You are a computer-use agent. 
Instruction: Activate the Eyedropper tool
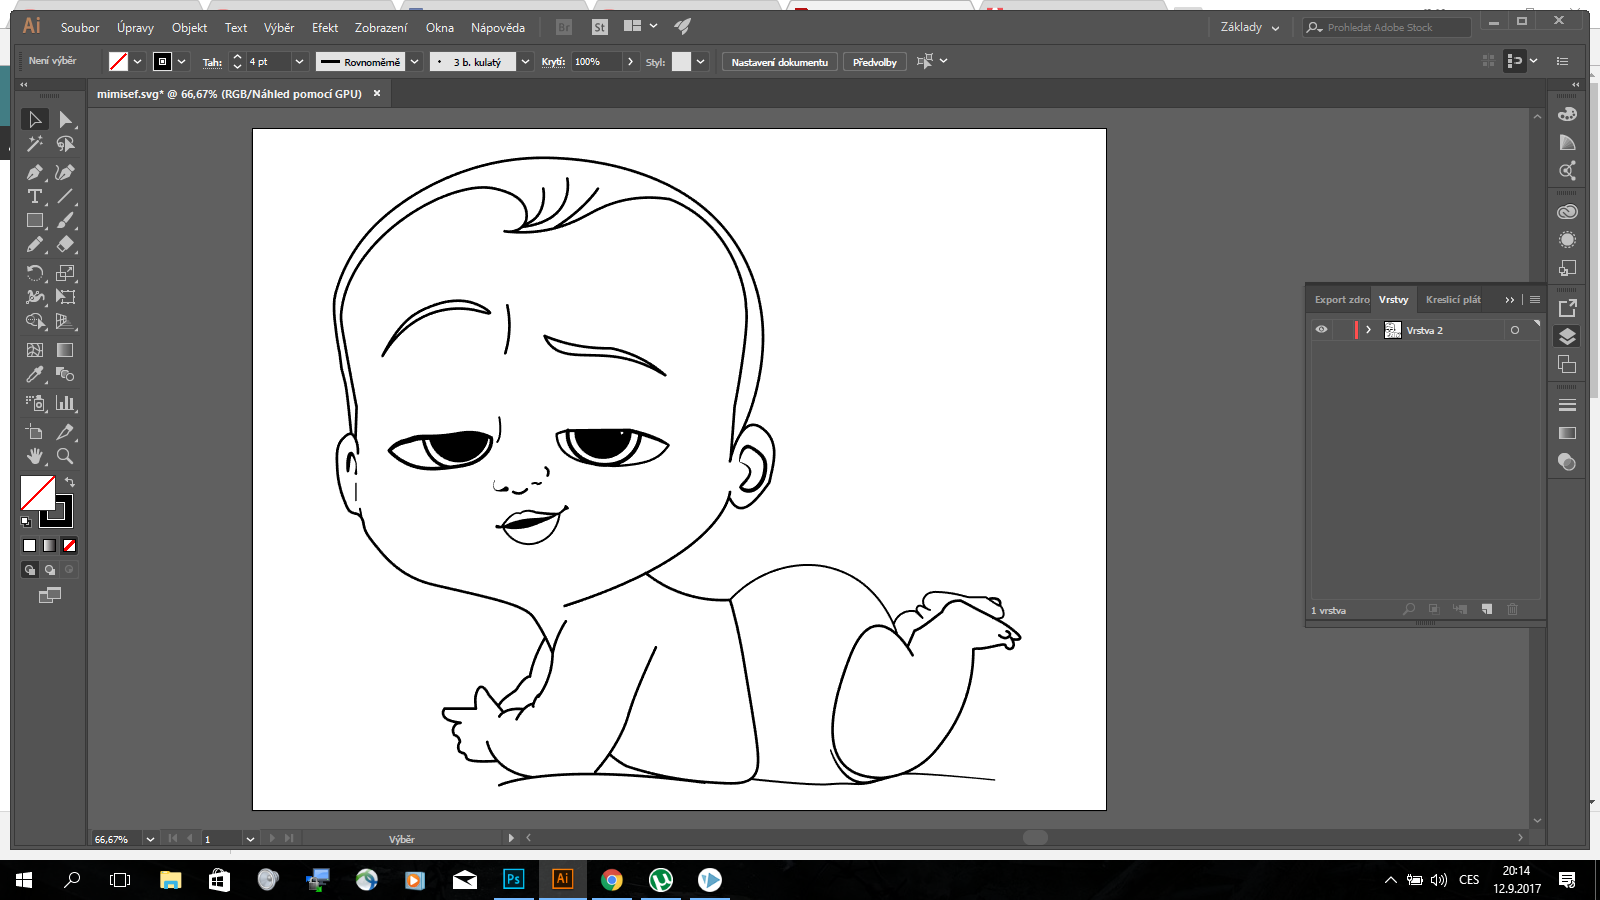click(34, 374)
